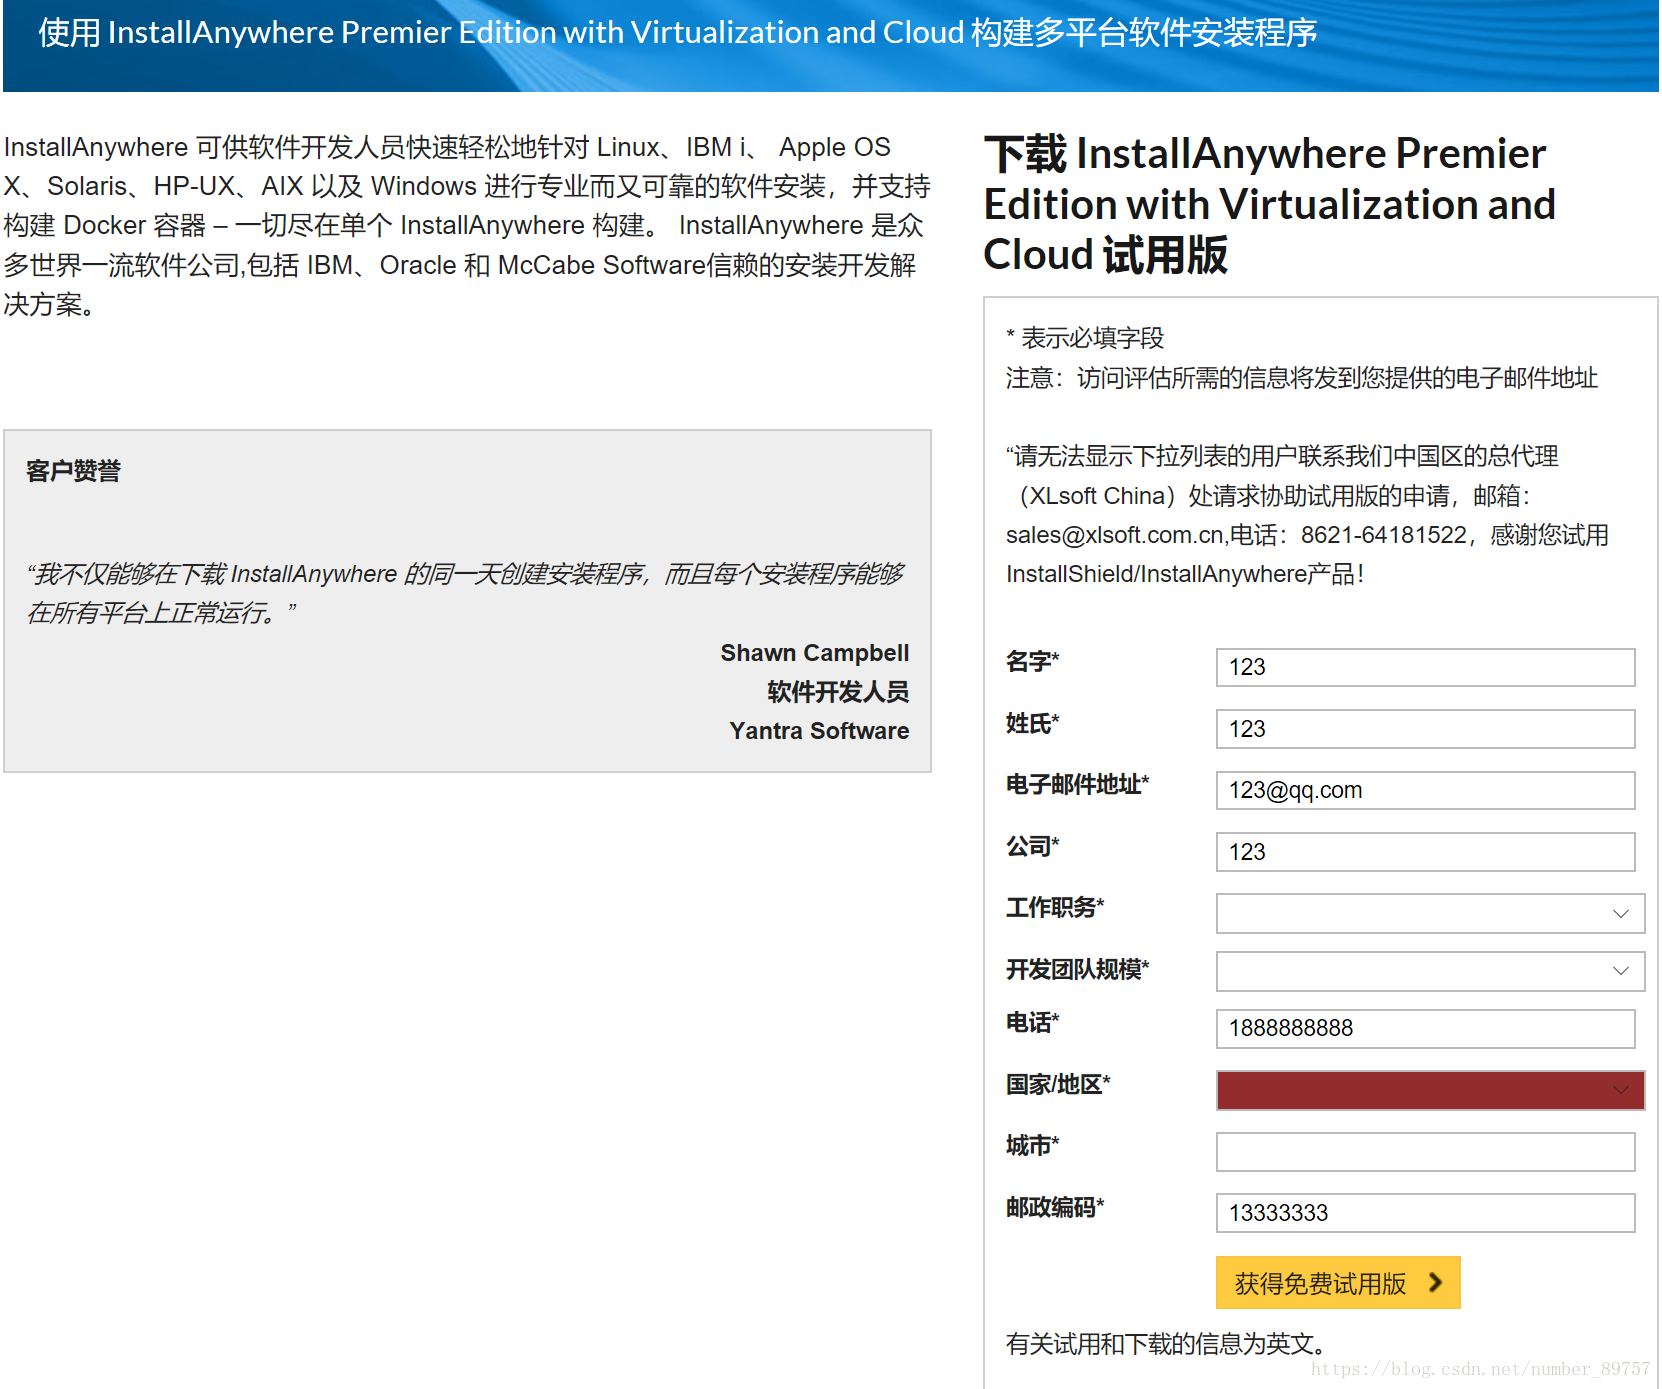Screen dimensions: 1662x1389
Task: Click the 姓氏 (last name) input field
Action: click(x=1425, y=729)
